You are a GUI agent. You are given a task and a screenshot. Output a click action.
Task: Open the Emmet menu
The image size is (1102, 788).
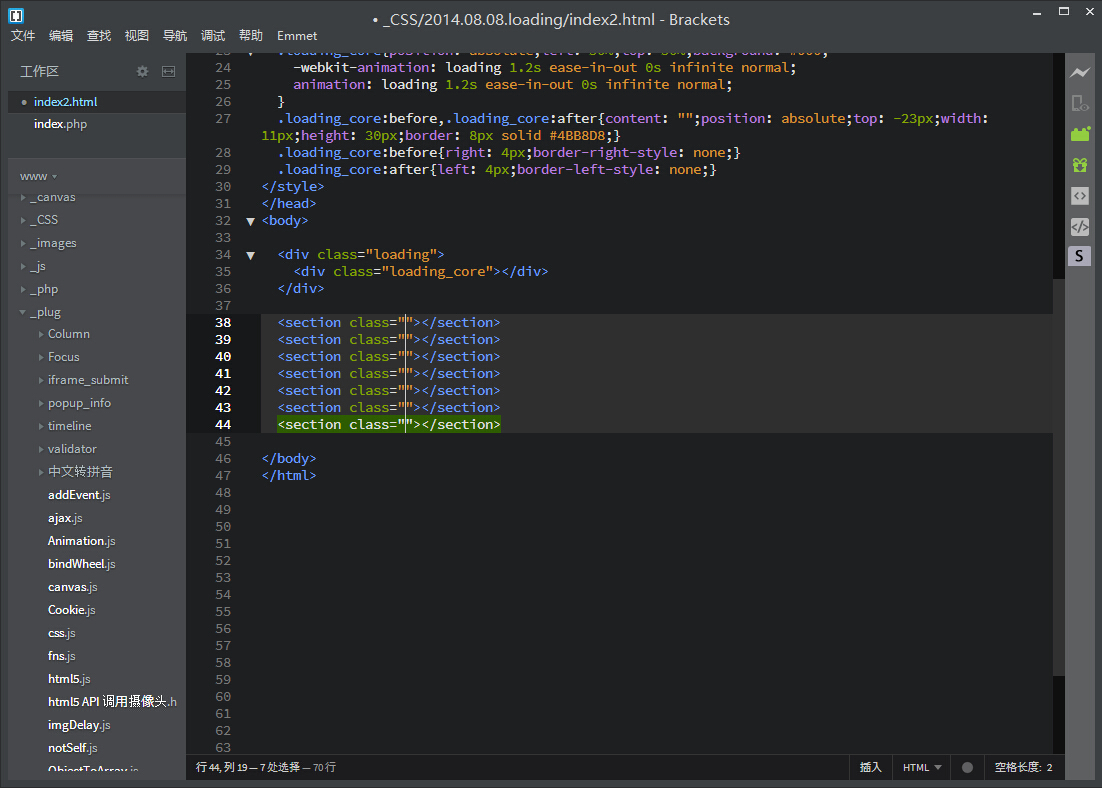pos(297,36)
